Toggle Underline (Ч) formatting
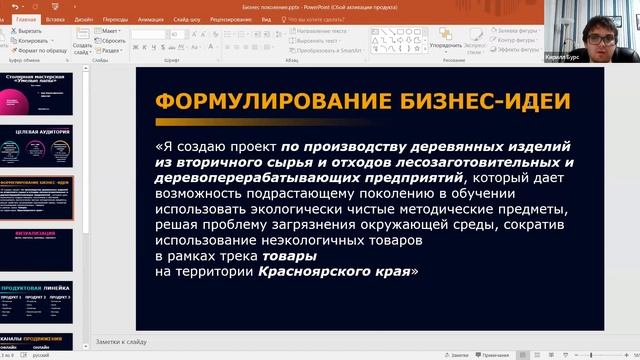640x360 pixels. [154, 47]
